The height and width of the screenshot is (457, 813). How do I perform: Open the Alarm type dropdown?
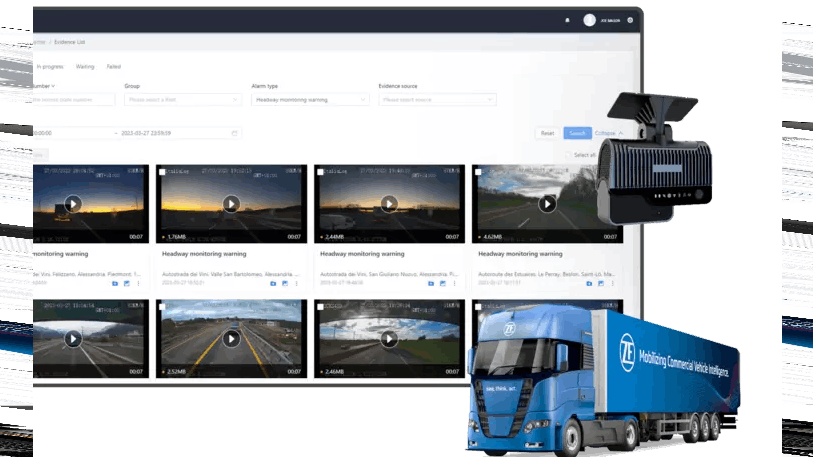[x=310, y=100]
